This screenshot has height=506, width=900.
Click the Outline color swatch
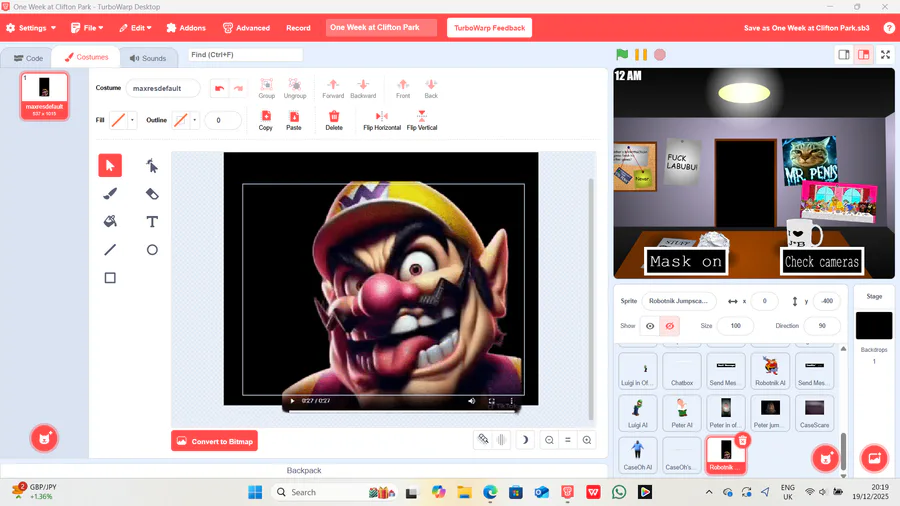pos(181,120)
